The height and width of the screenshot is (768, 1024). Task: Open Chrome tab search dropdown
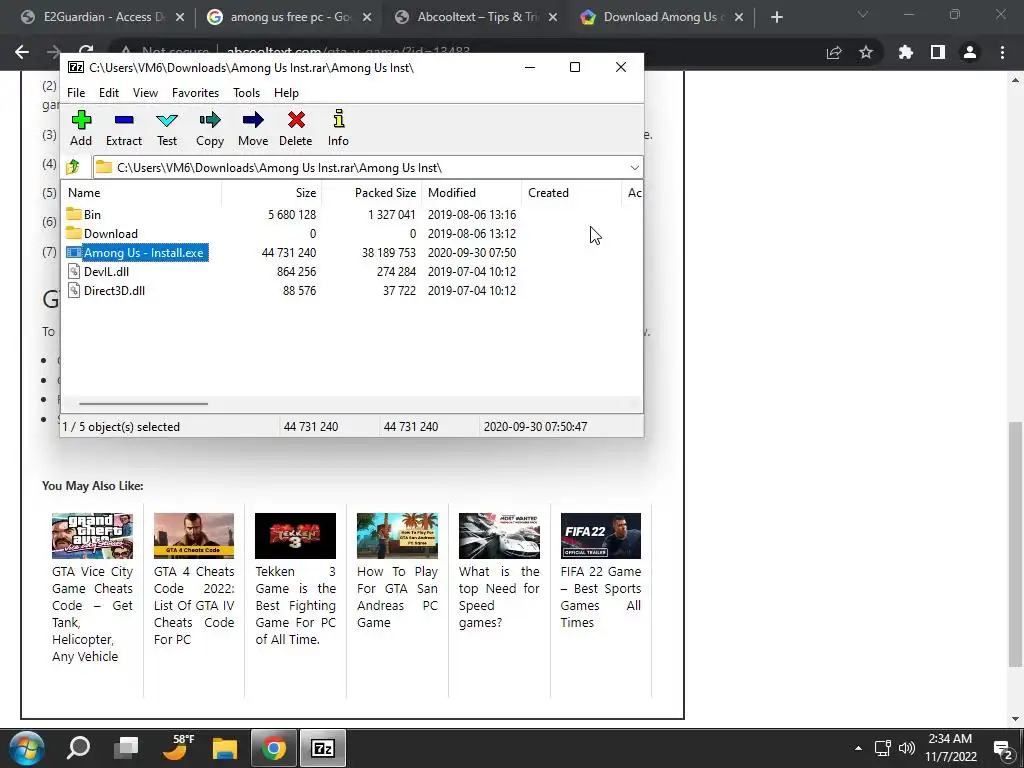pyautogui.click(x=863, y=14)
